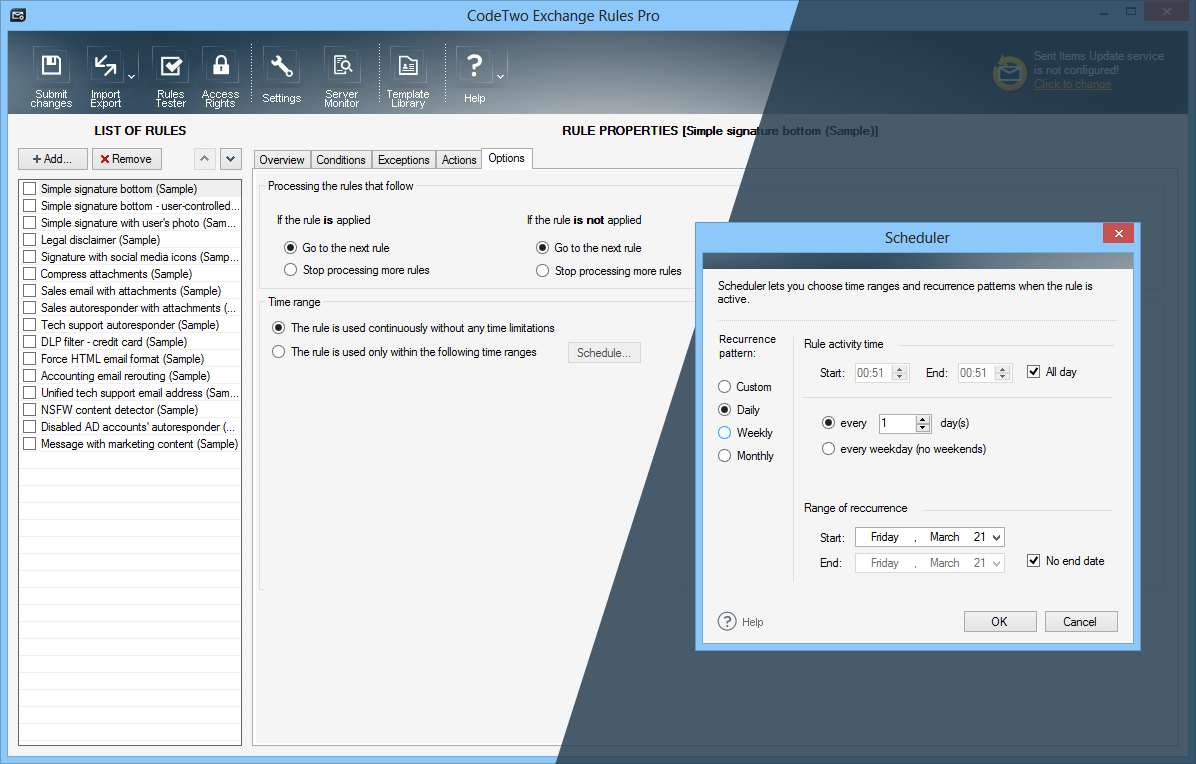Screen dimensions: 1196x764
Task: Close the Scheduler dialog with red X
Action: point(1118,233)
